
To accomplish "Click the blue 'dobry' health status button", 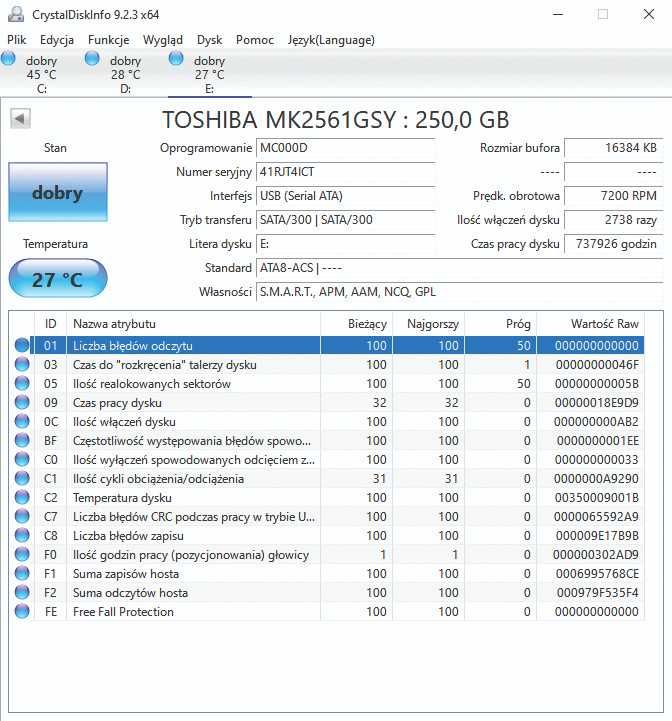I will coord(58,192).
